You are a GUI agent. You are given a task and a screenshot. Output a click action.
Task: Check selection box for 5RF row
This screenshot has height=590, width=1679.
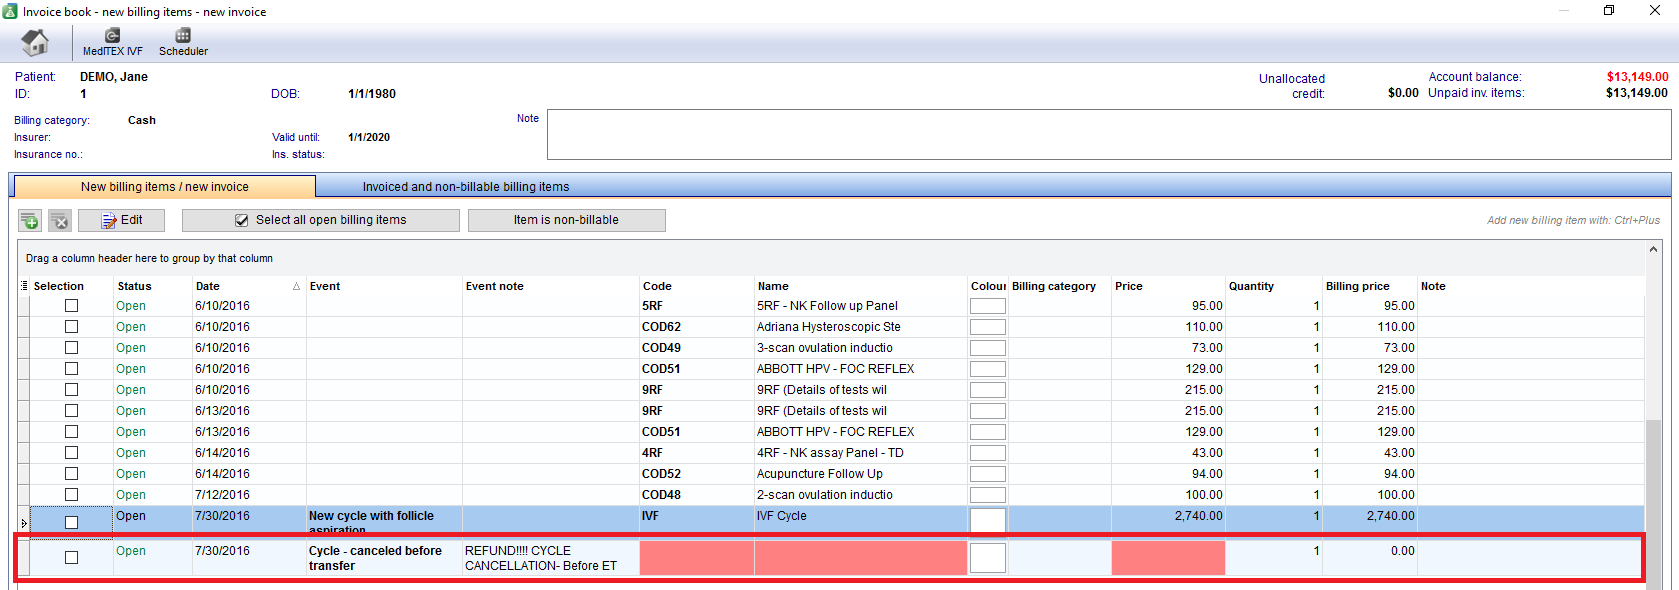pyautogui.click(x=71, y=306)
